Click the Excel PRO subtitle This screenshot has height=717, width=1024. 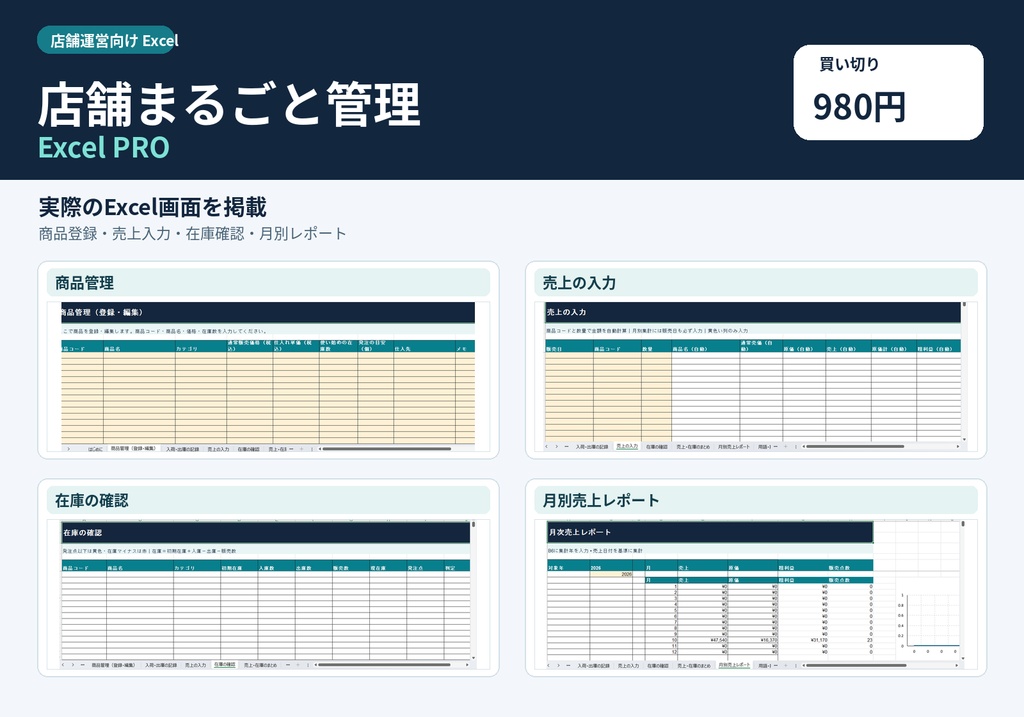104,148
